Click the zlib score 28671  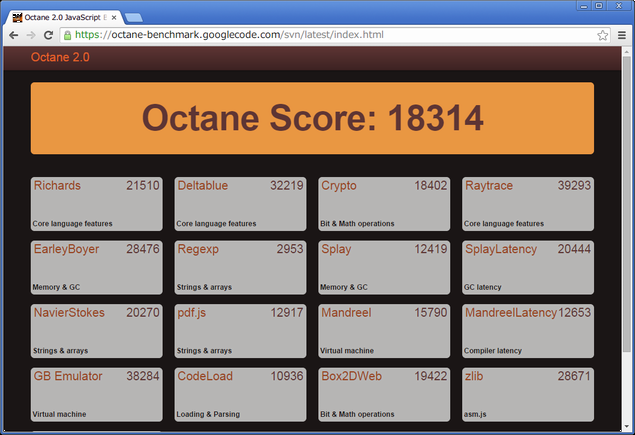(x=574, y=376)
